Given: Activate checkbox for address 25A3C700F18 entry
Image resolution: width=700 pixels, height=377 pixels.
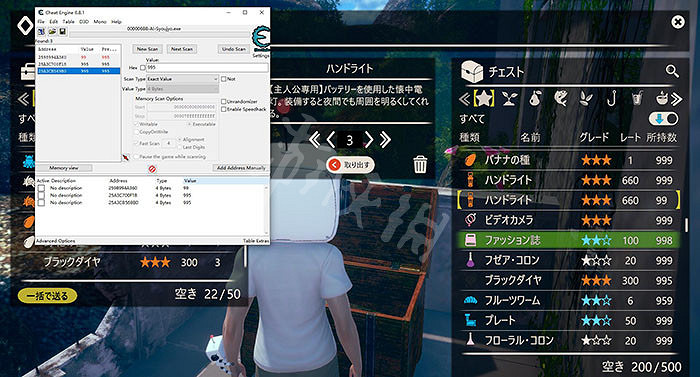Looking at the screenshot, I should pos(42,195).
